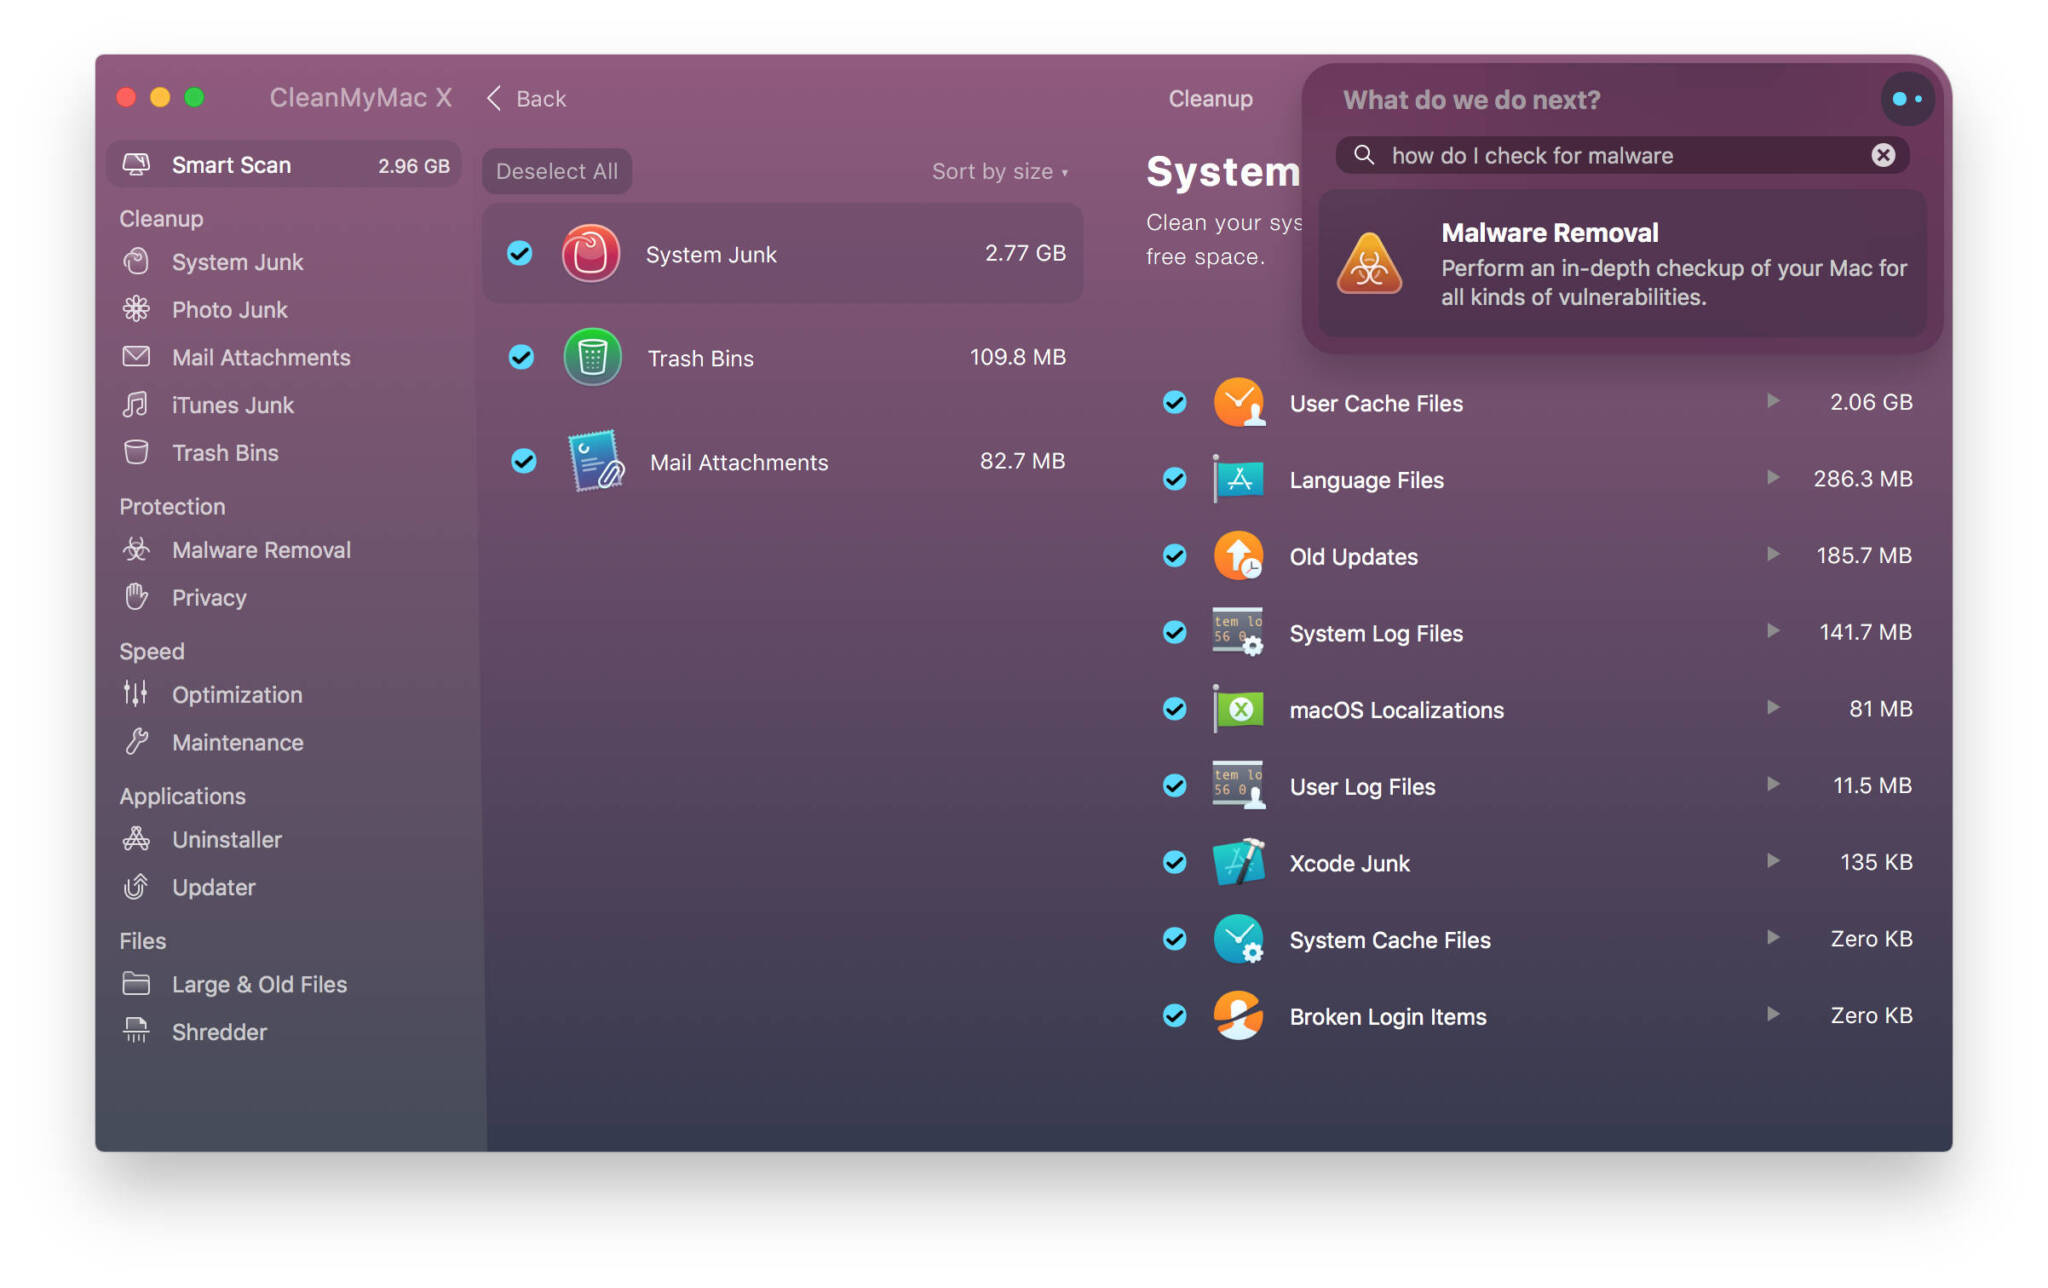This screenshot has width=2048, height=1288.
Task: Click the macOS Localizations green flag icon
Action: pyautogui.click(x=1239, y=710)
